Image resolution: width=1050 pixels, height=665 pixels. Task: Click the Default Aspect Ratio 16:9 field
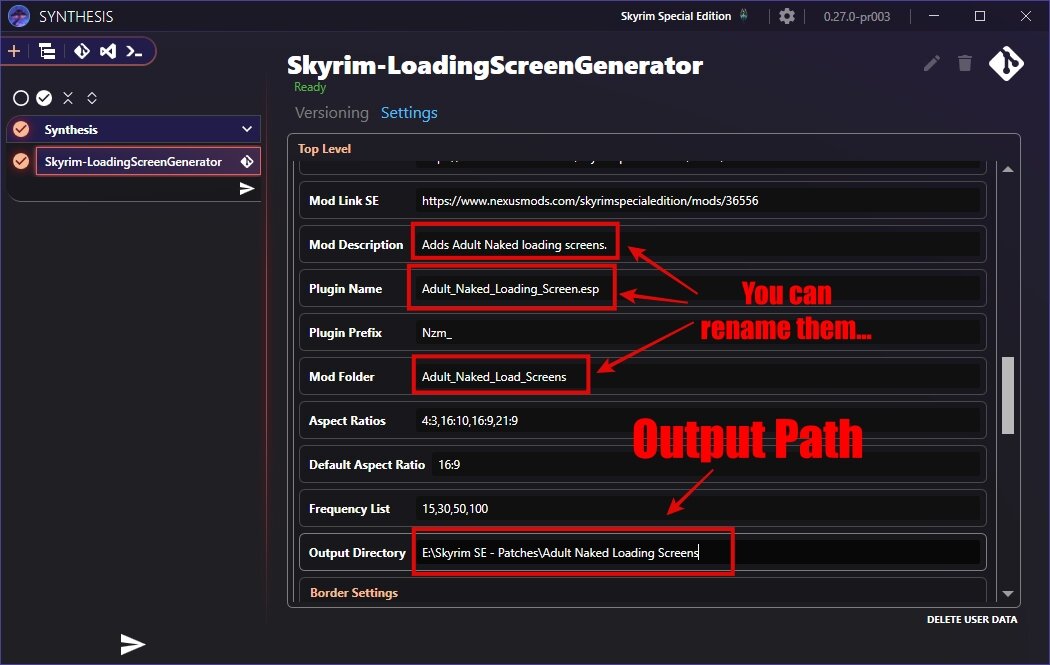[706, 465]
